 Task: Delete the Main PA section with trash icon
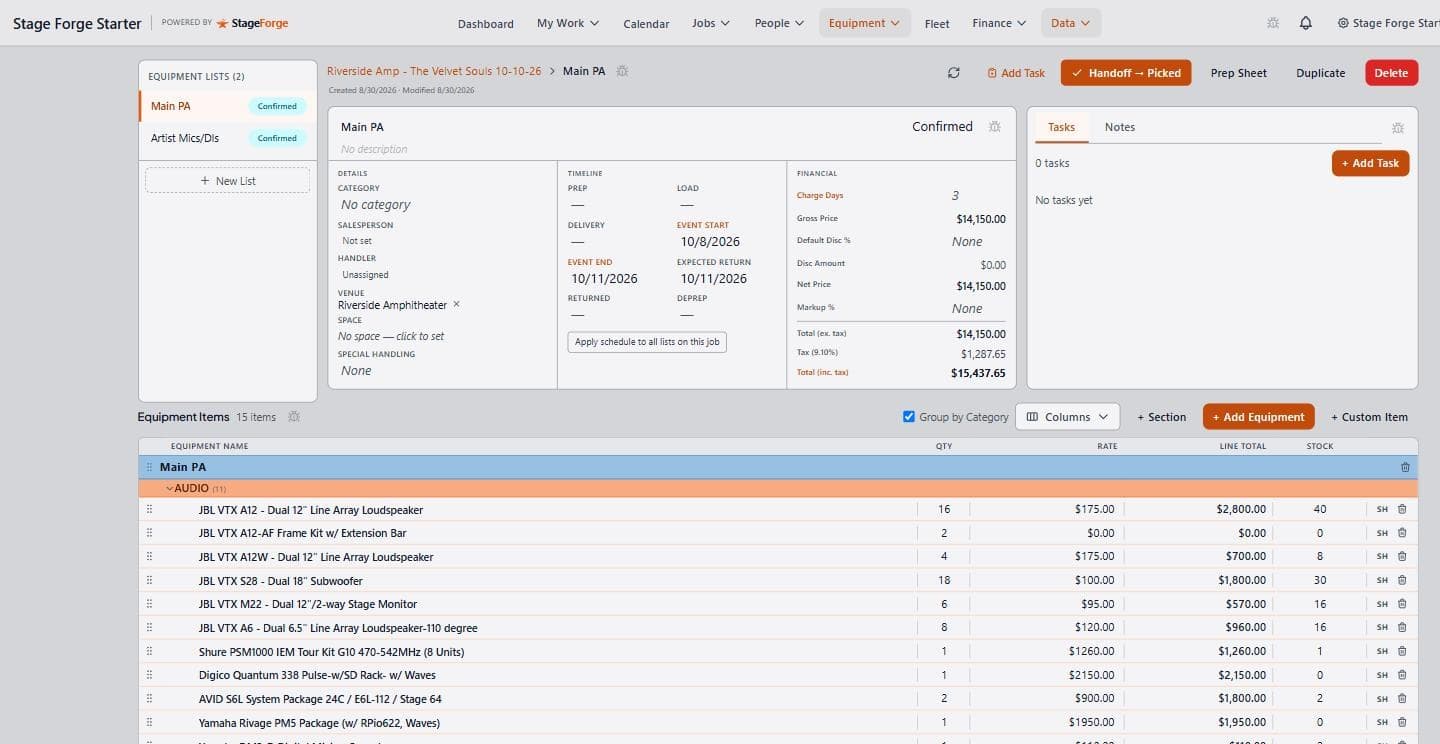point(1405,467)
